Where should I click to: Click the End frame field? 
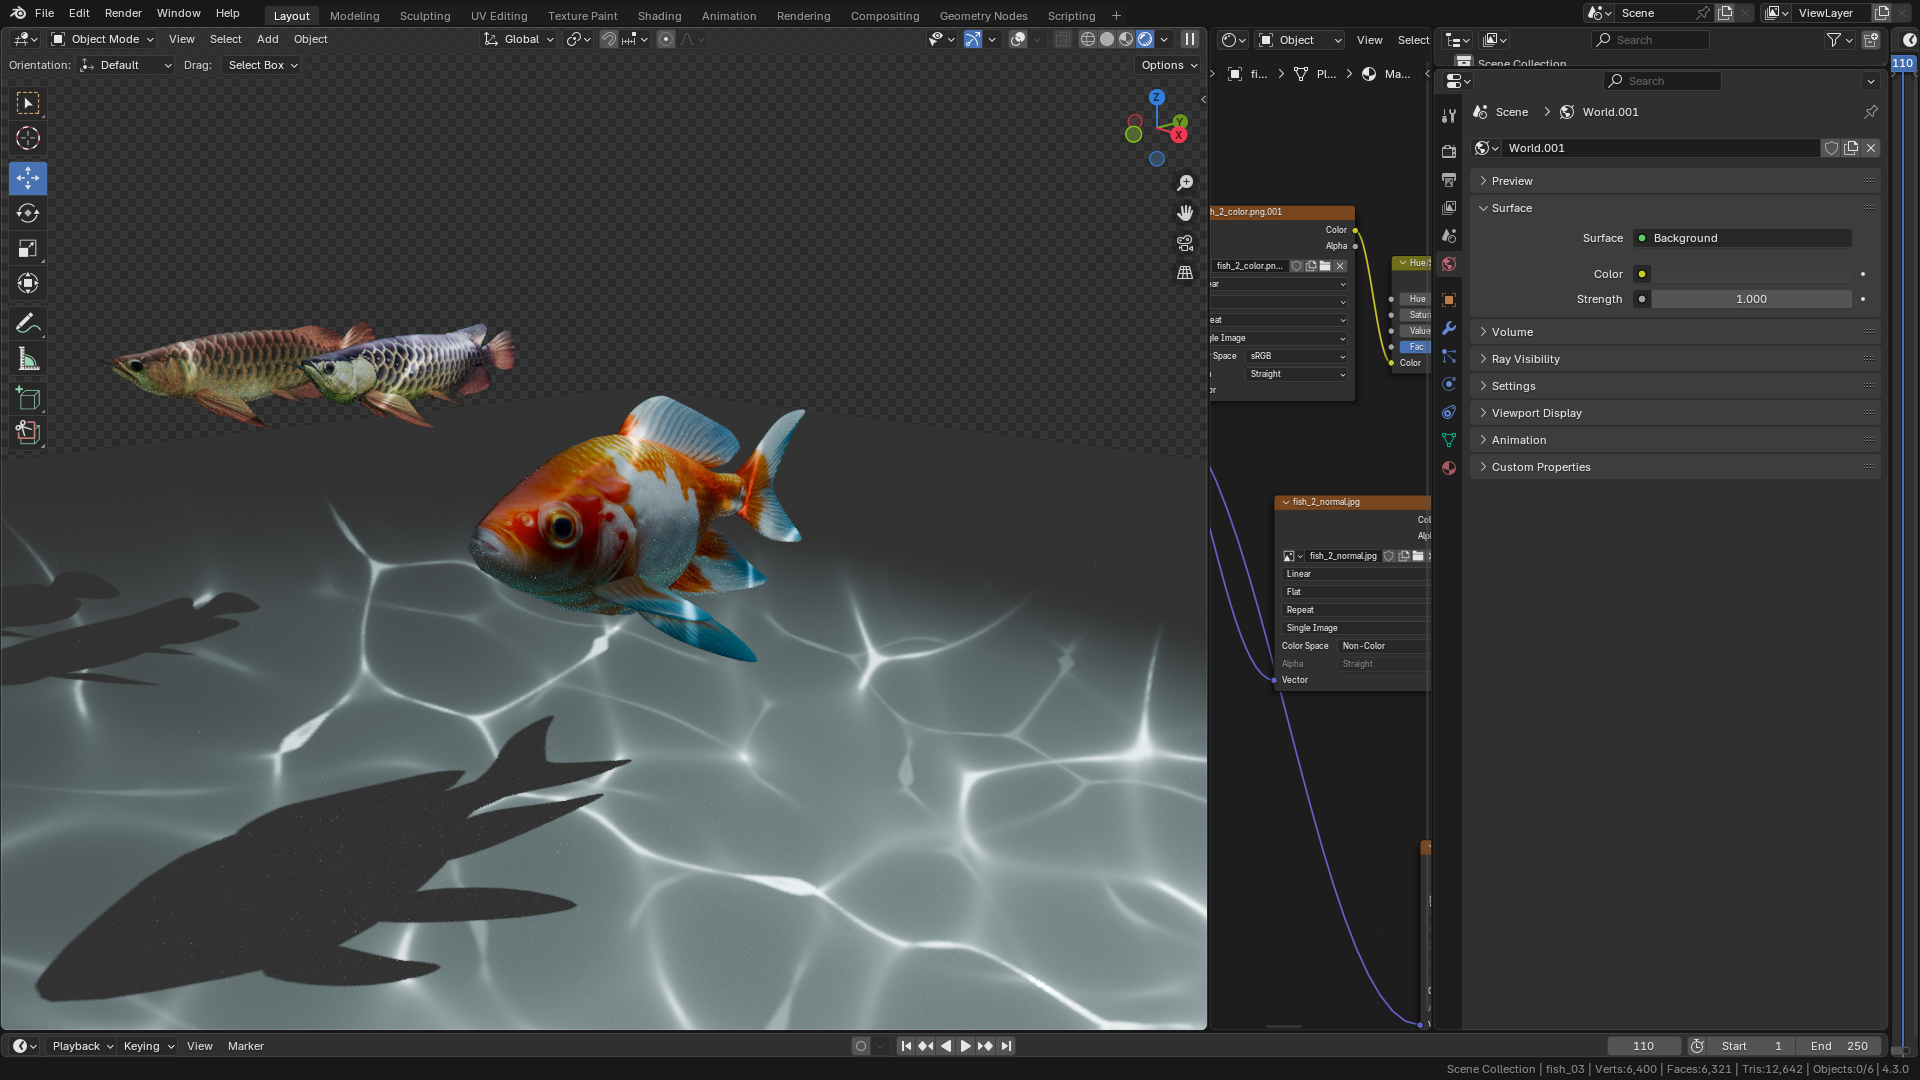click(1839, 1046)
